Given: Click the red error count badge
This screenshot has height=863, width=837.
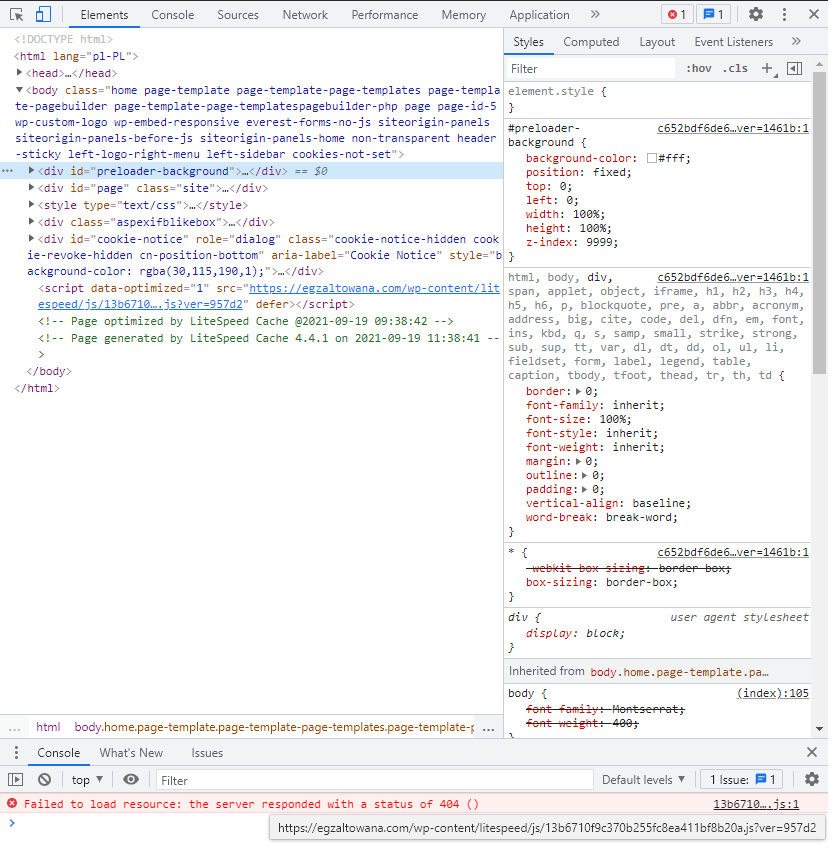Looking at the screenshot, I should [x=677, y=14].
